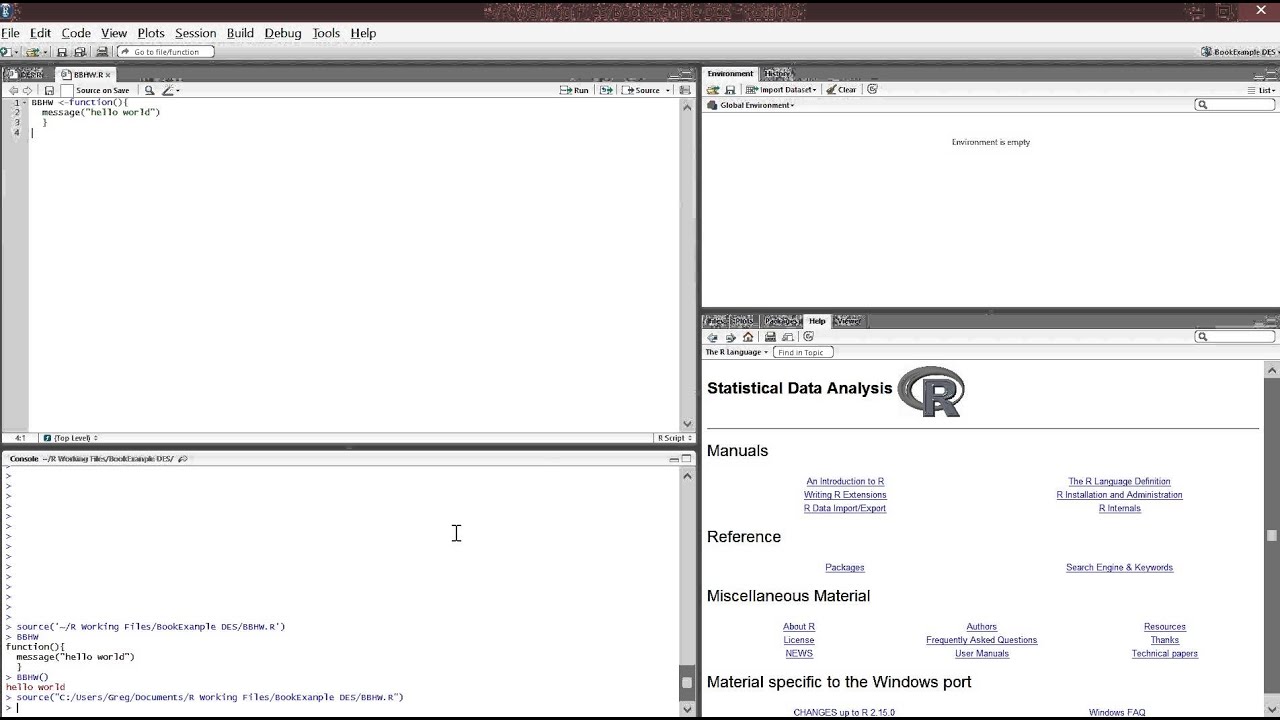Click the Help pane vertical scrollbar thumb
Screen dimensions: 1280x720
(1272, 536)
